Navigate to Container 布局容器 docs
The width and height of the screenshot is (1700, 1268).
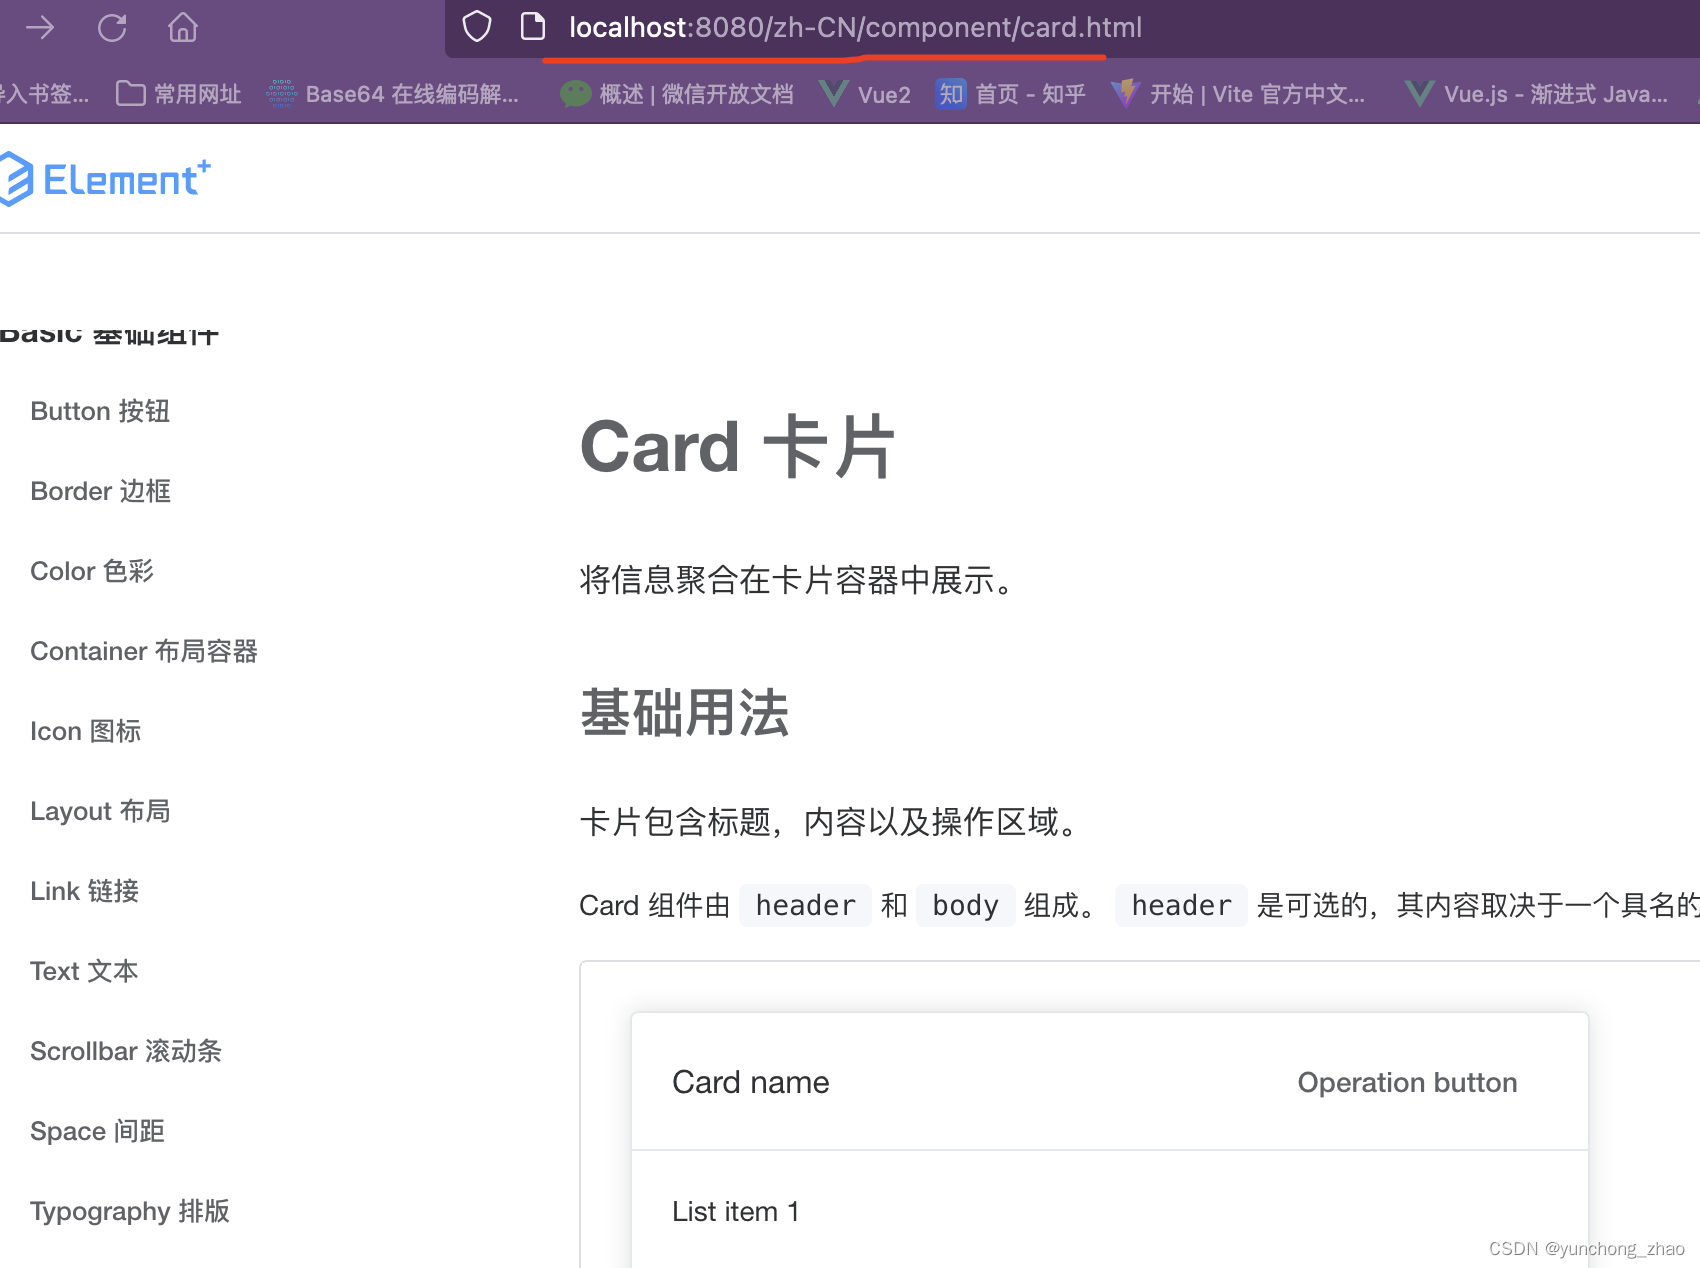tap(145, 651)
